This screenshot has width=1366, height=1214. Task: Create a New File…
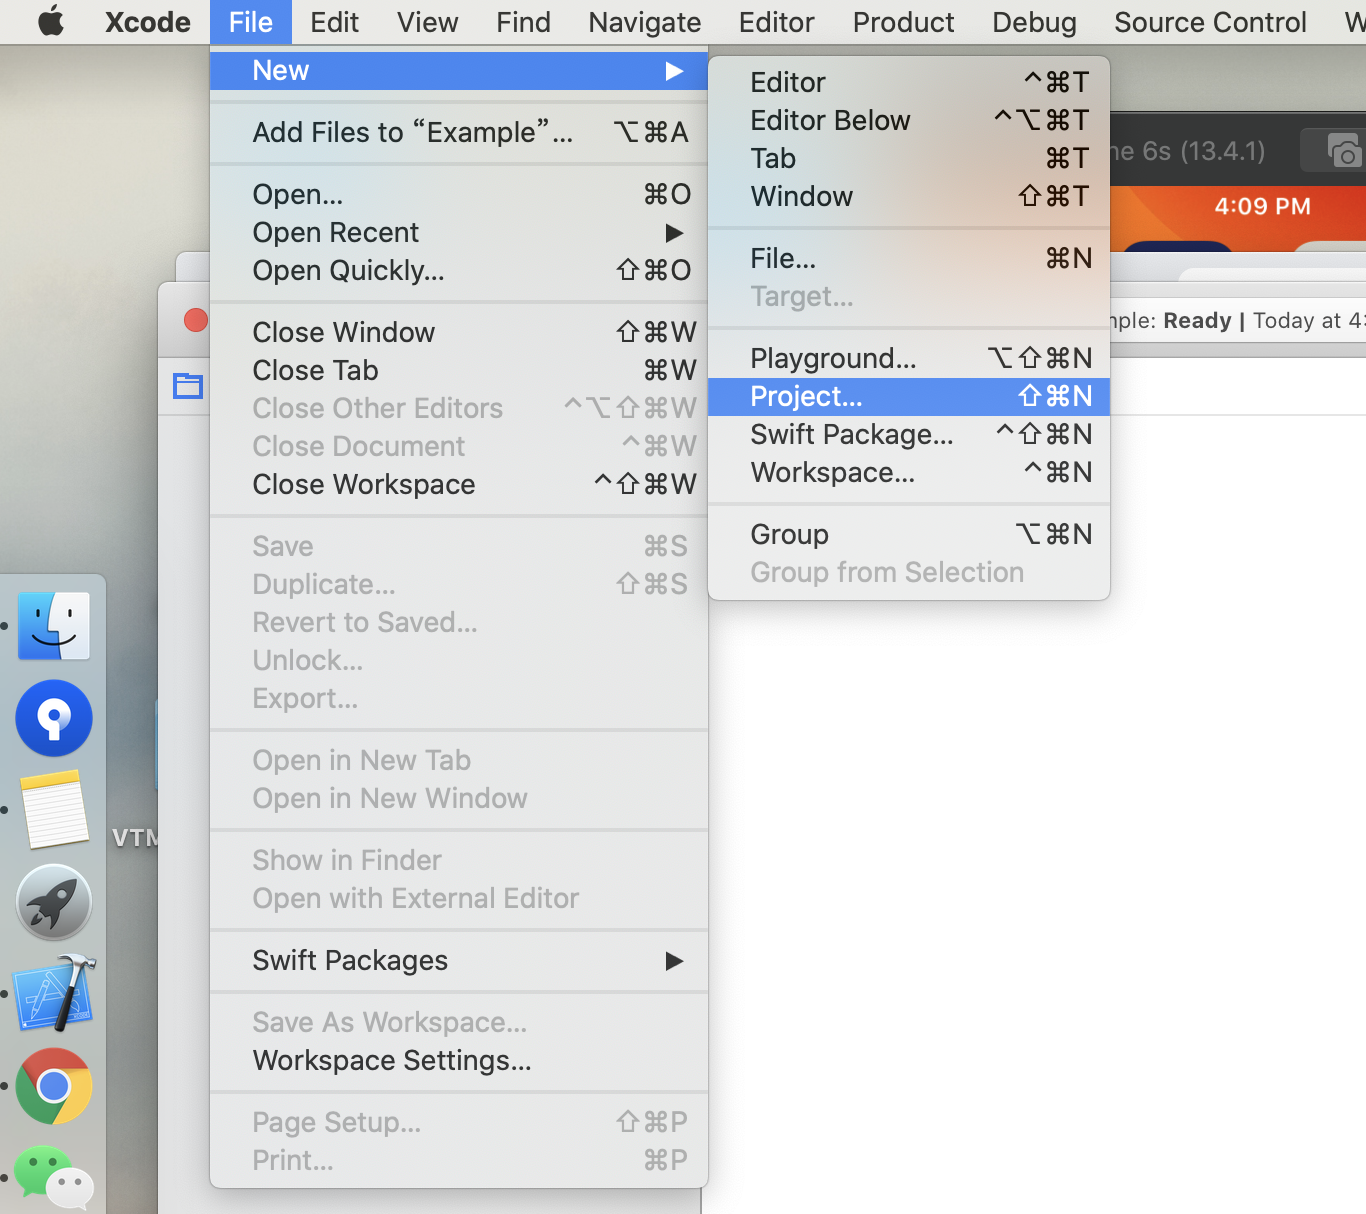click(909, 259)
